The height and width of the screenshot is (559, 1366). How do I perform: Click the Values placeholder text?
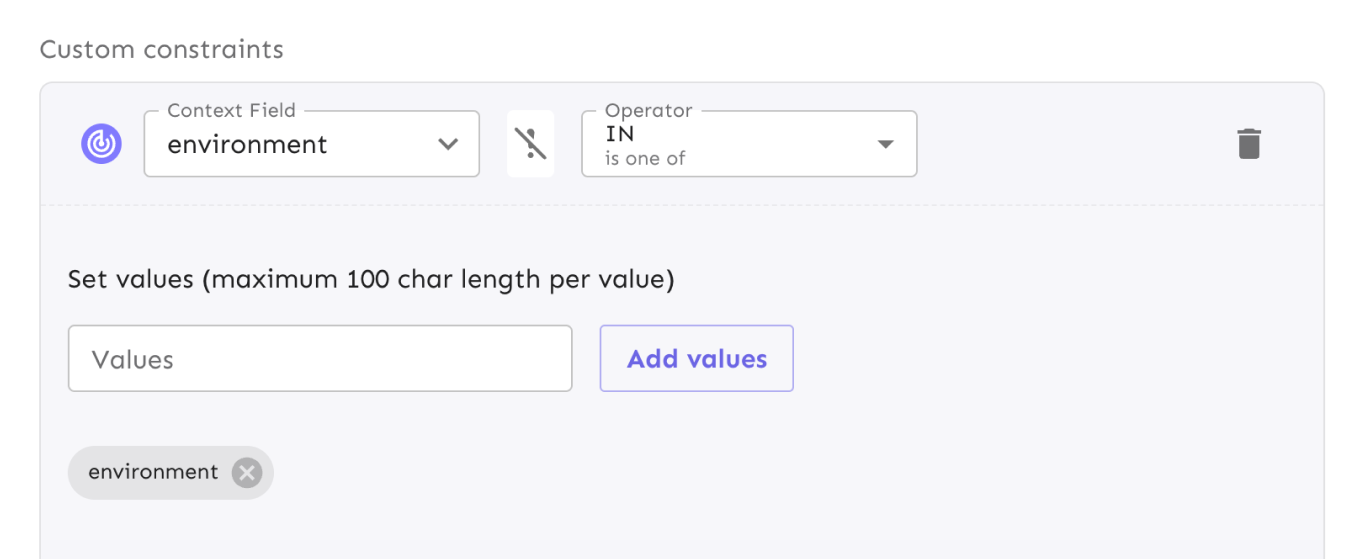tap(132, 359)
